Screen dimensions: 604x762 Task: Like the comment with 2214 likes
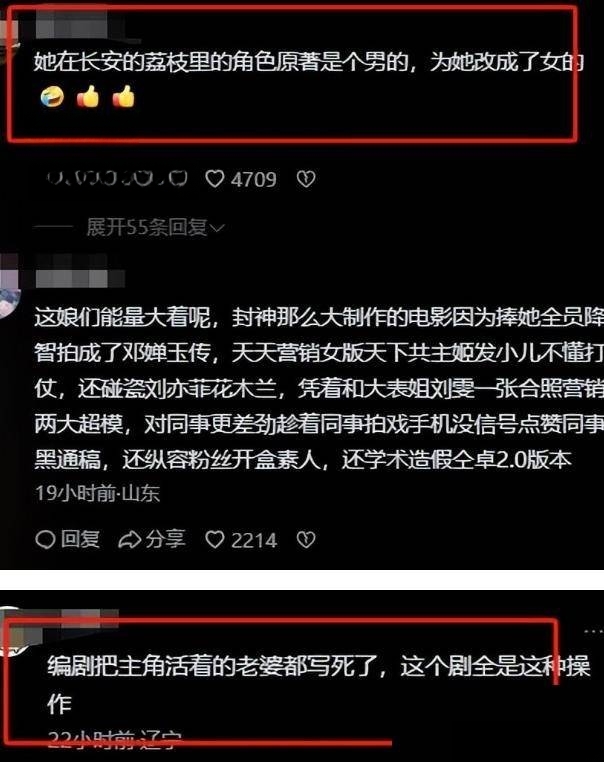241,540
